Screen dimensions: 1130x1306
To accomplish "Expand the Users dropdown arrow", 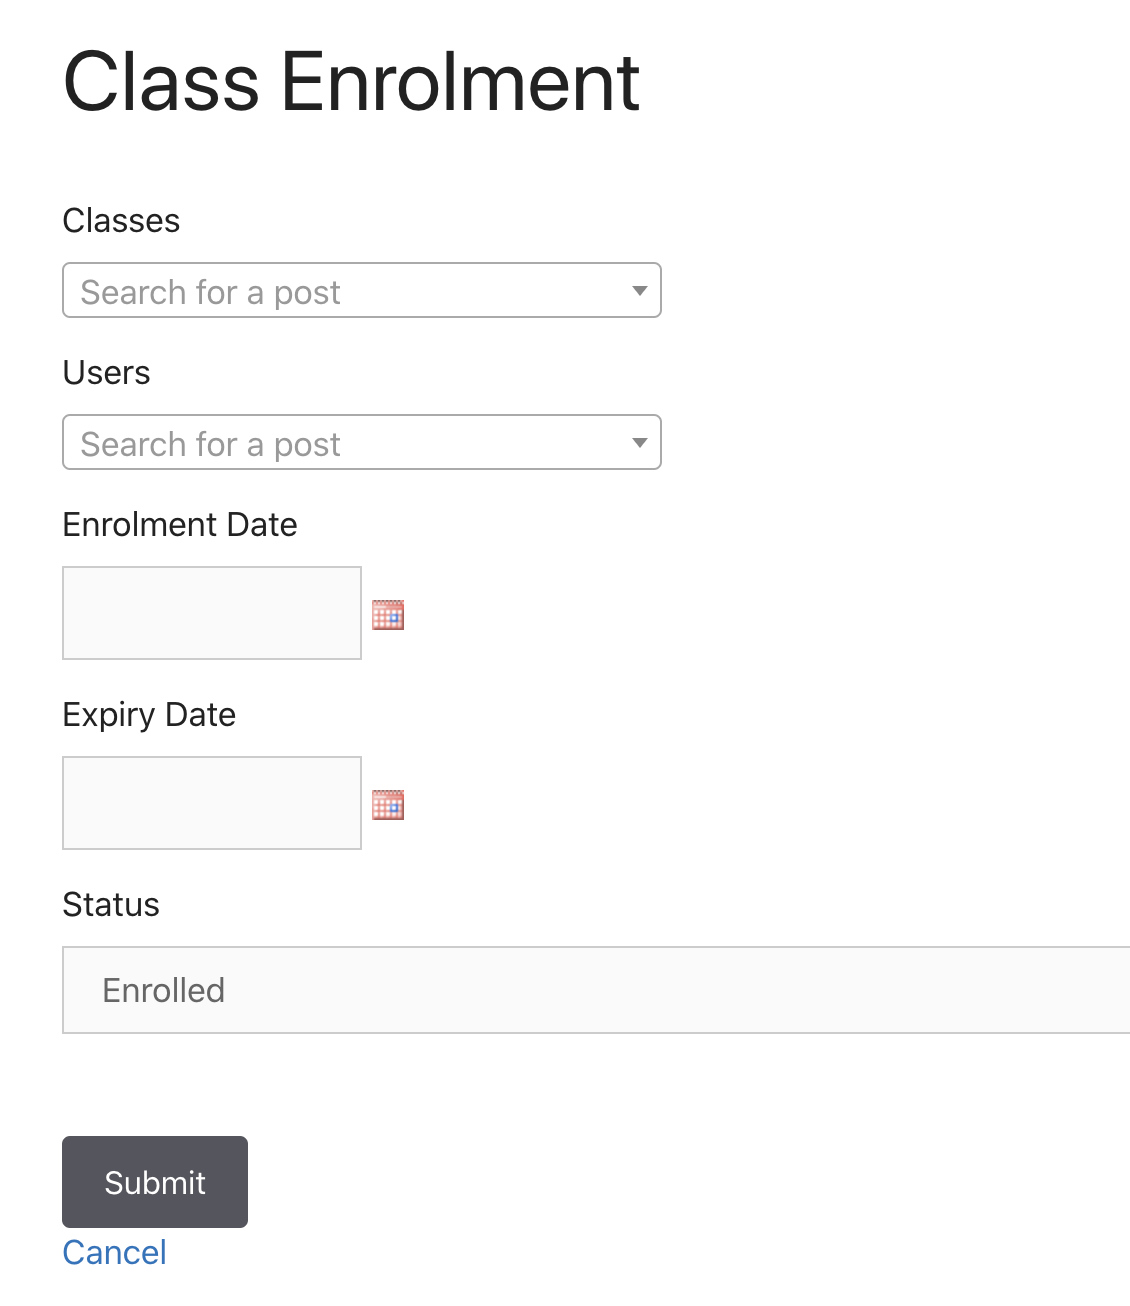I will [x=640, y=443].
